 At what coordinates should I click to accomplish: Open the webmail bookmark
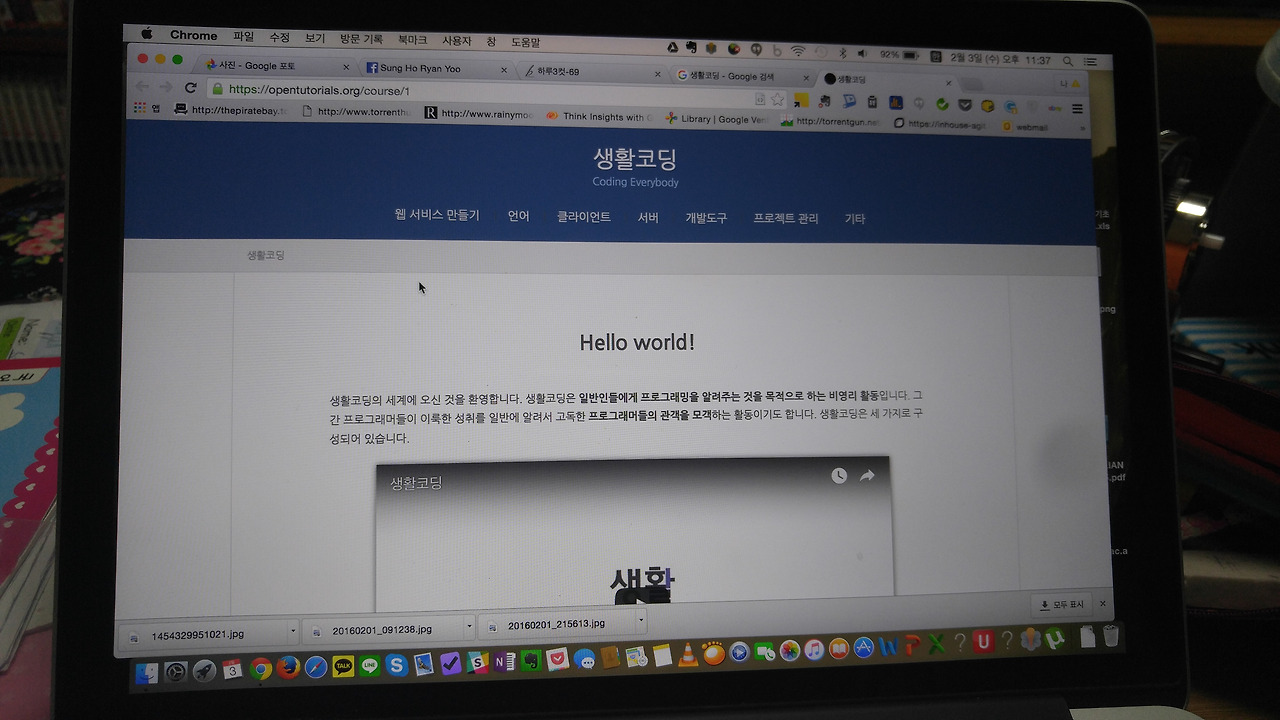[x=1024, y=127]
